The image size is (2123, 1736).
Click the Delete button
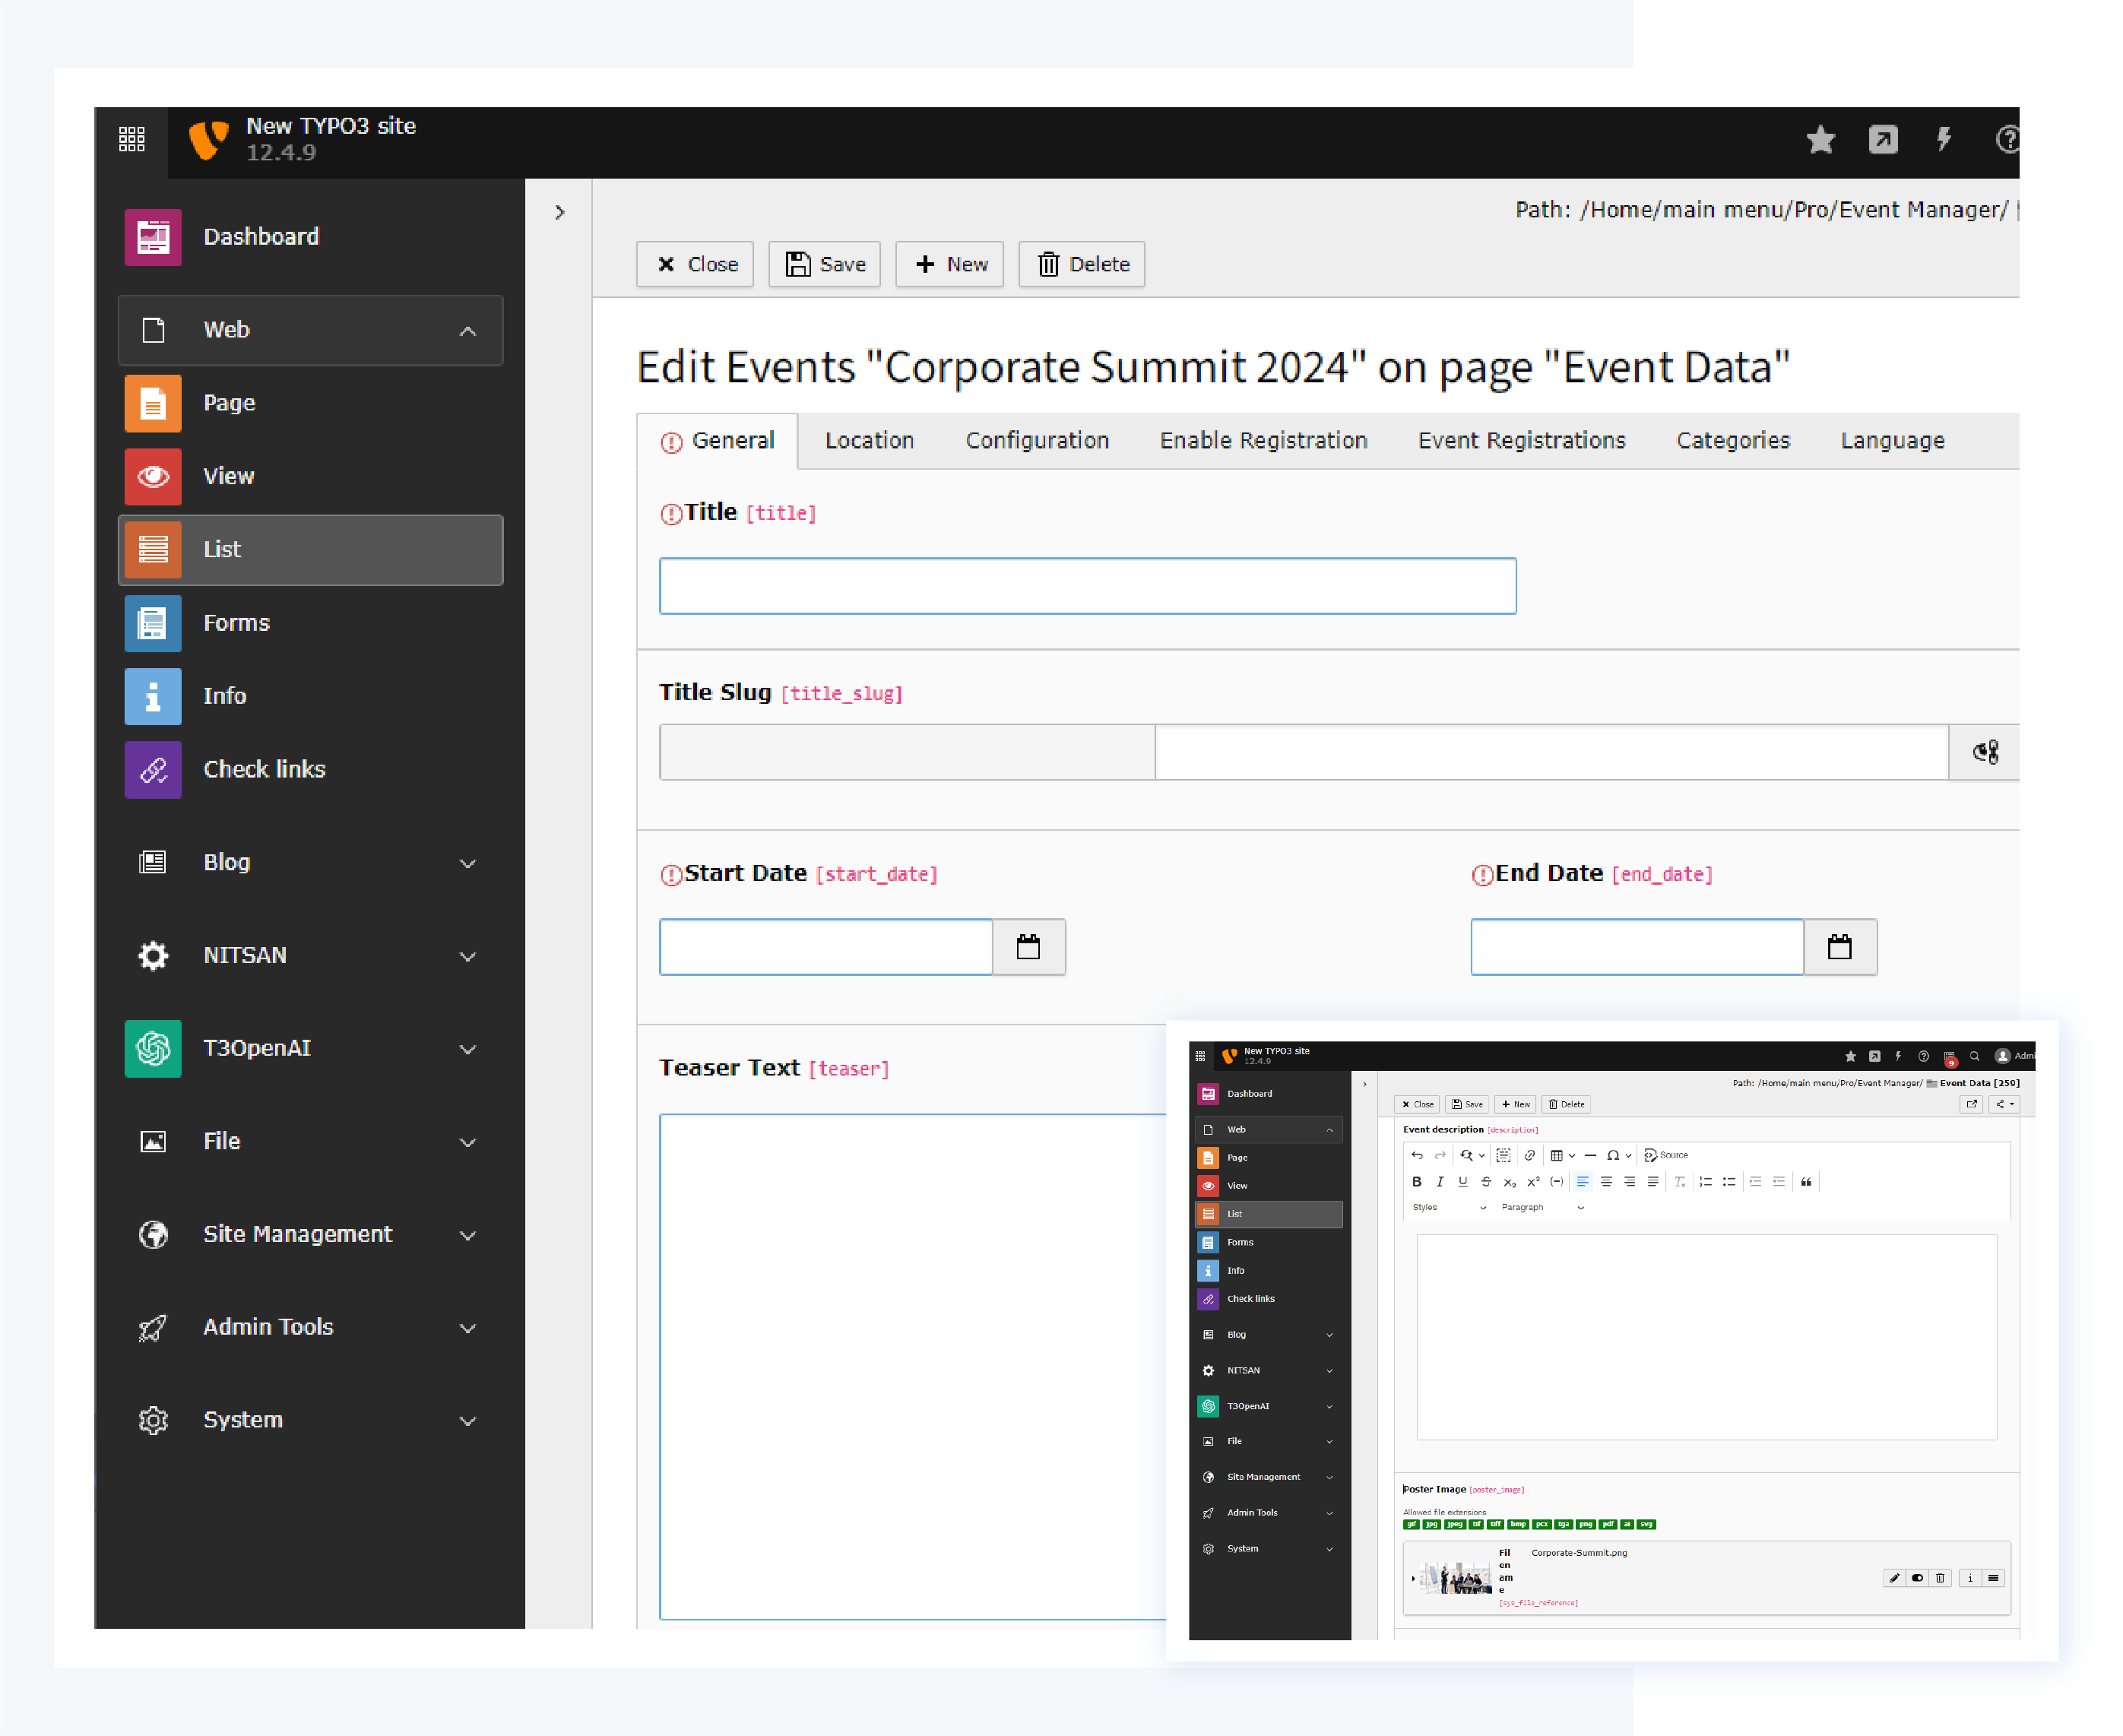point(1082,264)
